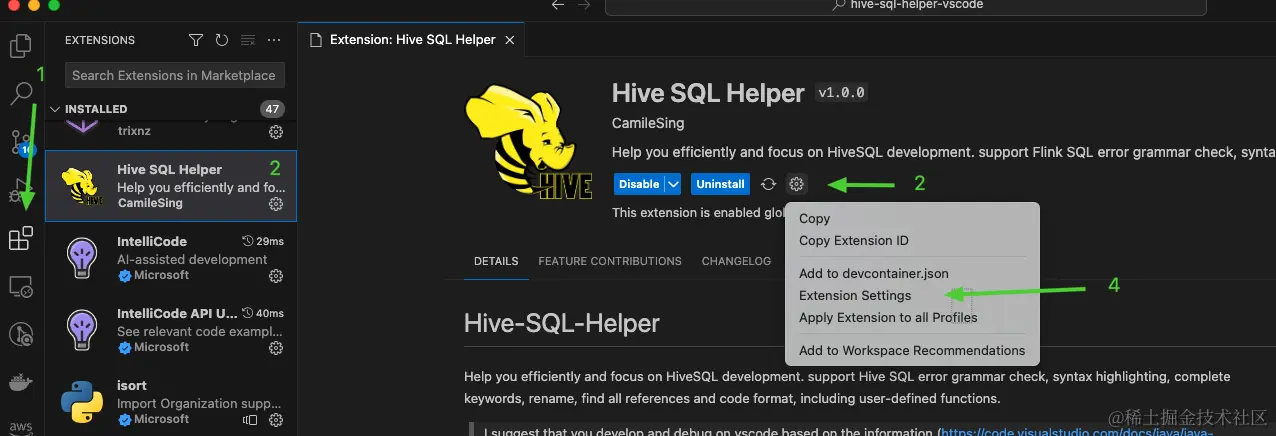Click Hive SQL Helper large logo
The height and width of the screenshot is (436, 1276).
[529, 143]
